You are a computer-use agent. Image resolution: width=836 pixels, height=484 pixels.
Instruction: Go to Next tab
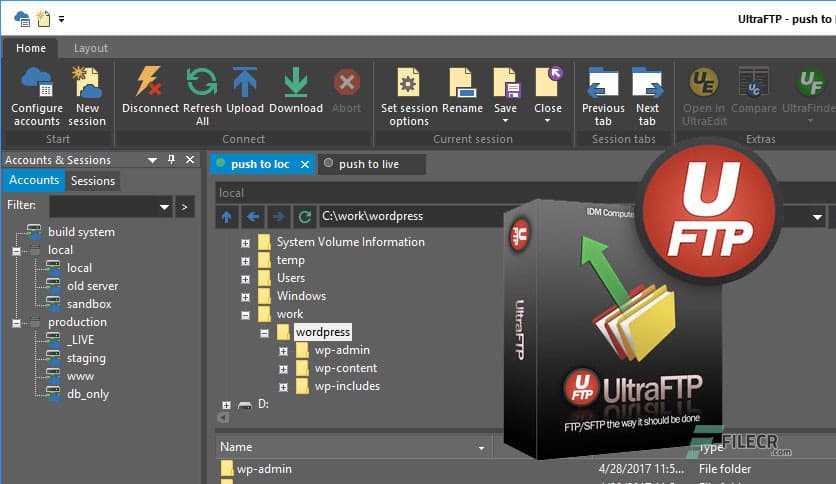[x=647, y=97]
